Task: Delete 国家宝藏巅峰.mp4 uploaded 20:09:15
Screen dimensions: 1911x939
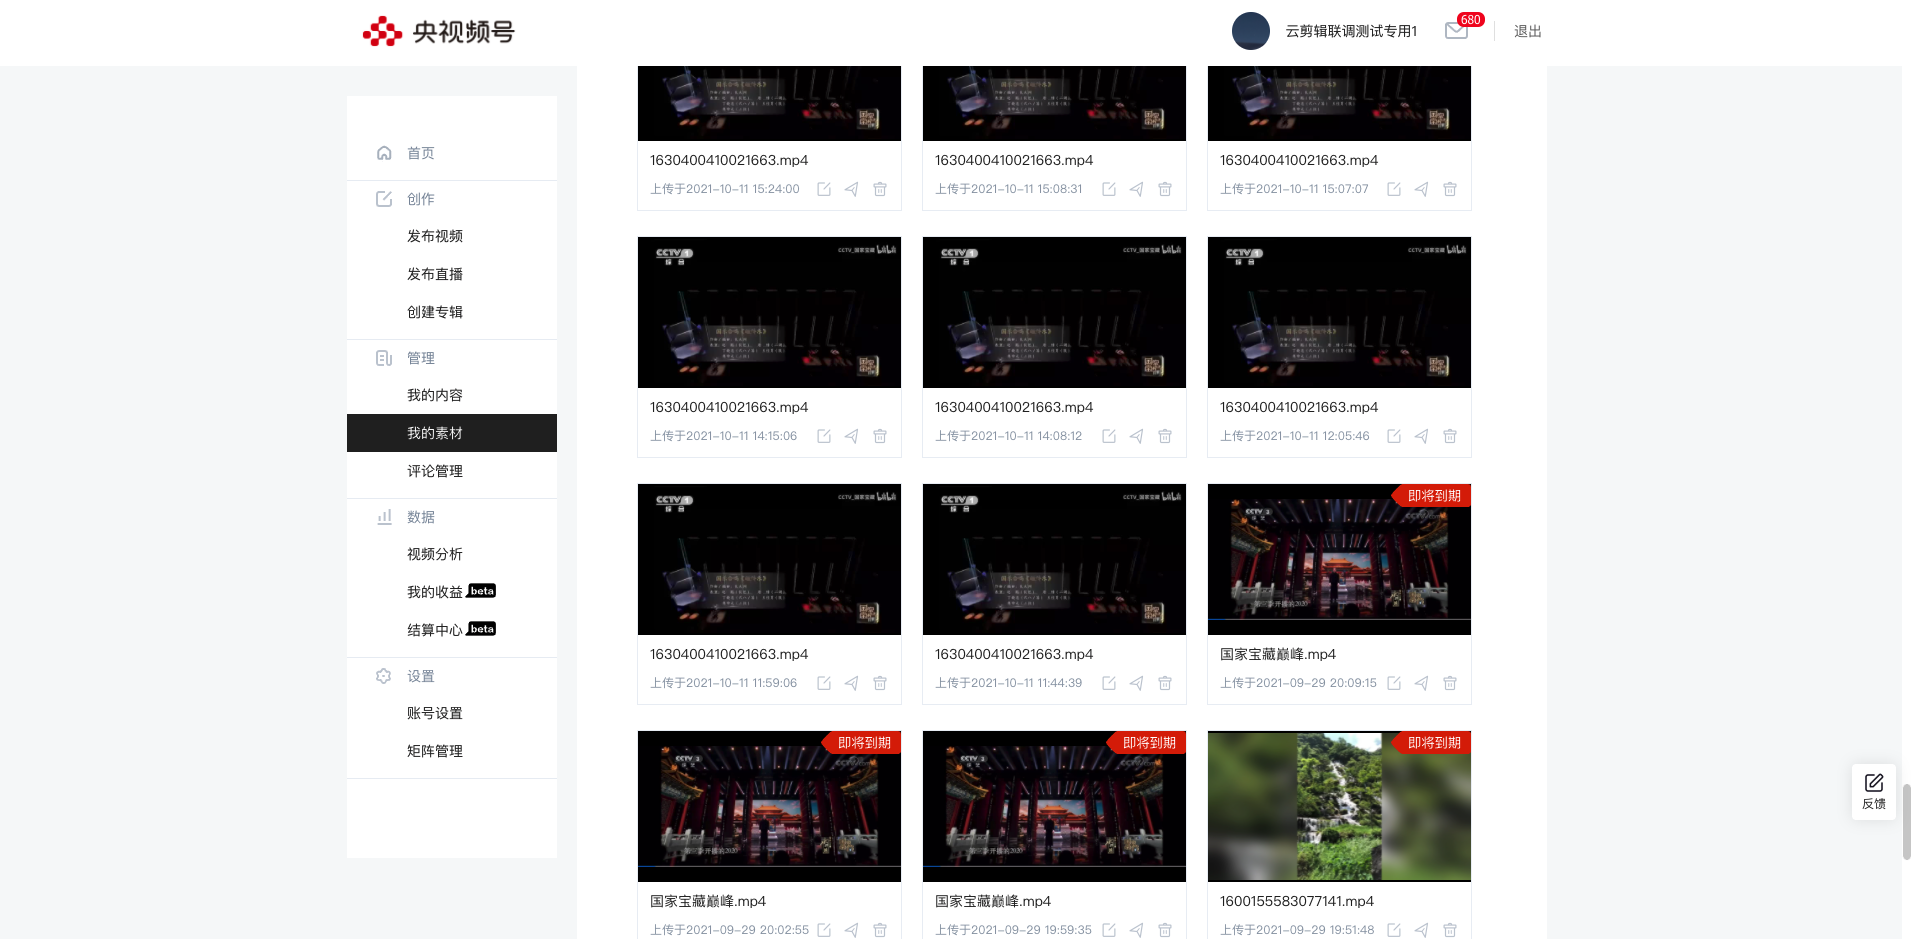Action: (1450, 683)
